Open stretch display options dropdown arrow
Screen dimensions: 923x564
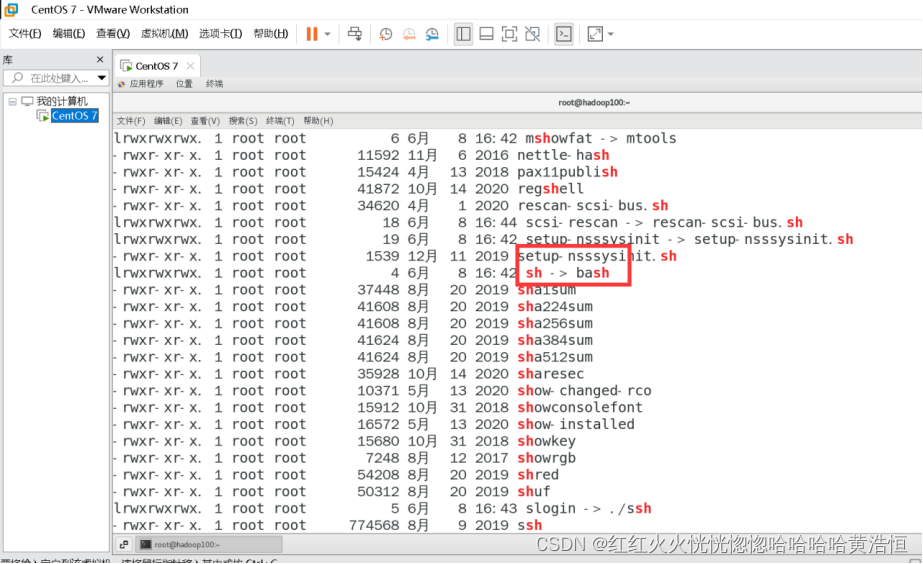(x=610, y=34)
